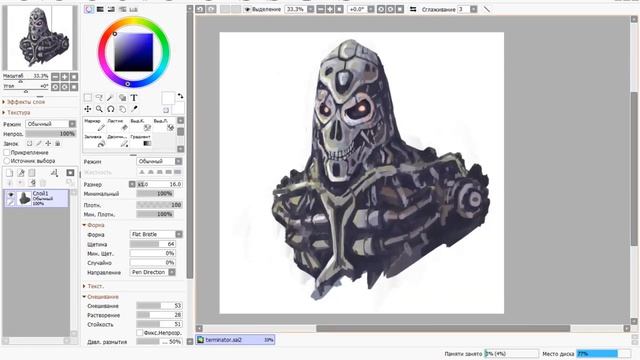Flip canvas view horizontally in toolbar
The image size is (640, 360).
tap(413, 9)
